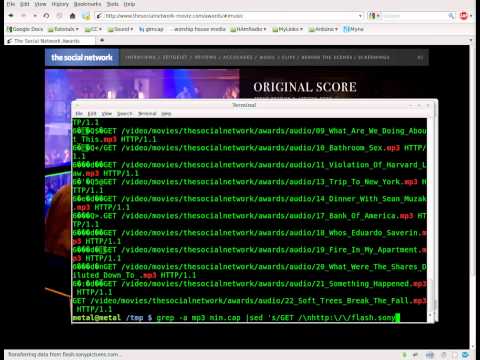This screenshot has width=480, height=360.
Task: Open the History menu in browser
Action: click(x=60, y=4)
